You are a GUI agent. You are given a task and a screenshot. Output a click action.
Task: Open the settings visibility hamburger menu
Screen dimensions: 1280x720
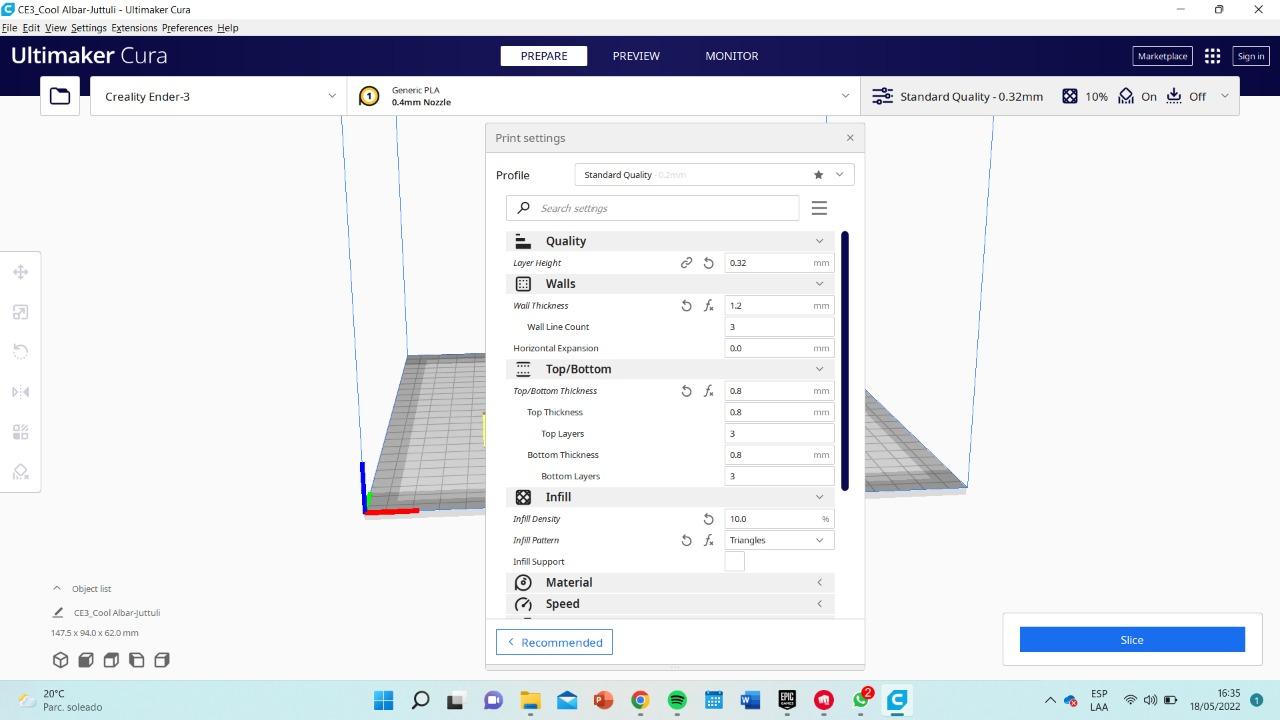click(819, 208)
